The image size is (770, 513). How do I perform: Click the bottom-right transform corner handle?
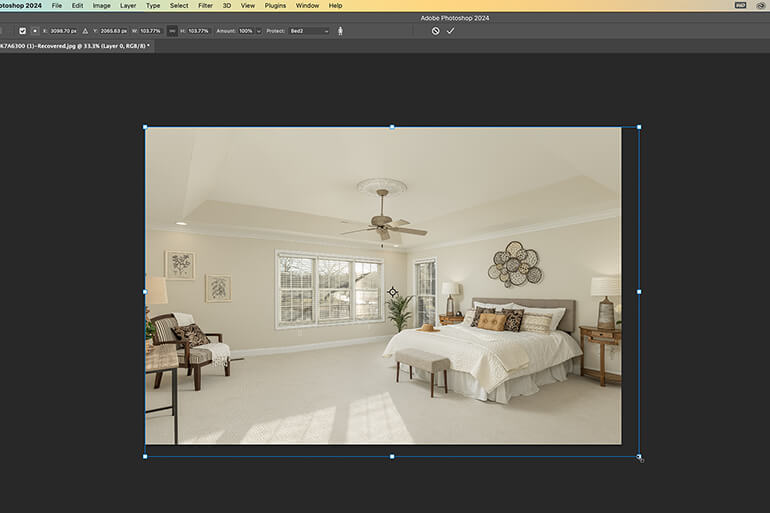click(639, 457)
